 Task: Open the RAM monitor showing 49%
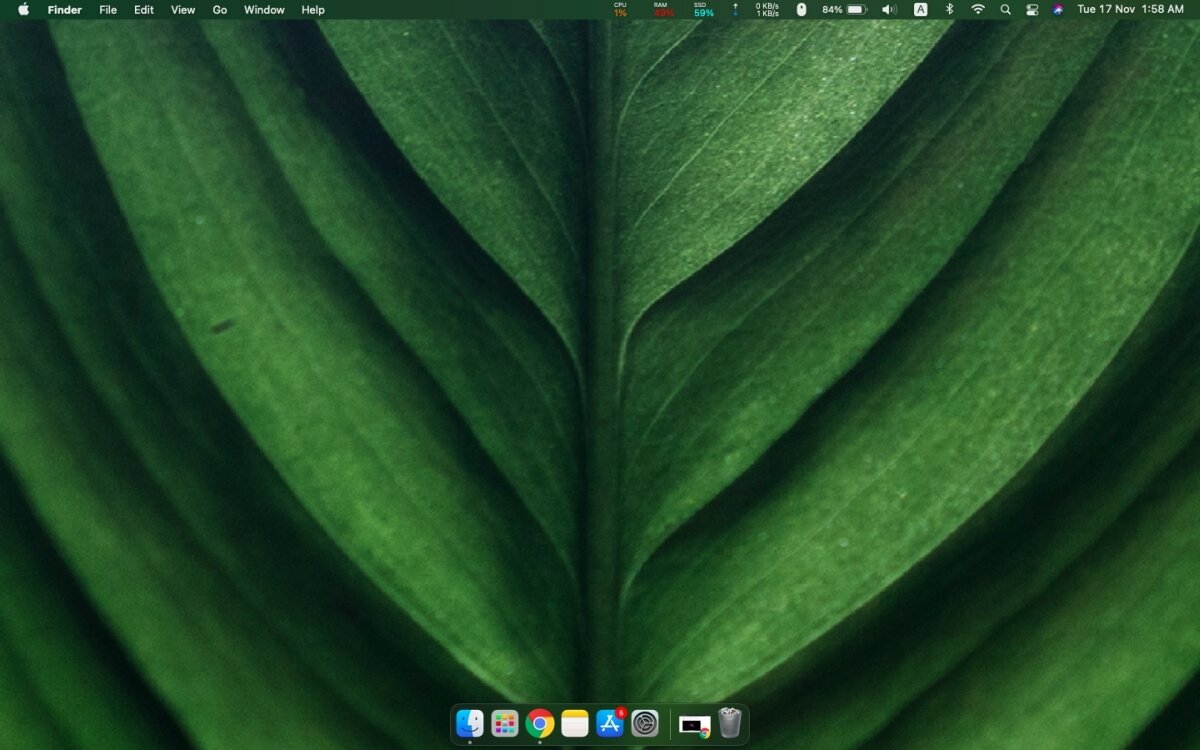[659, 9]
